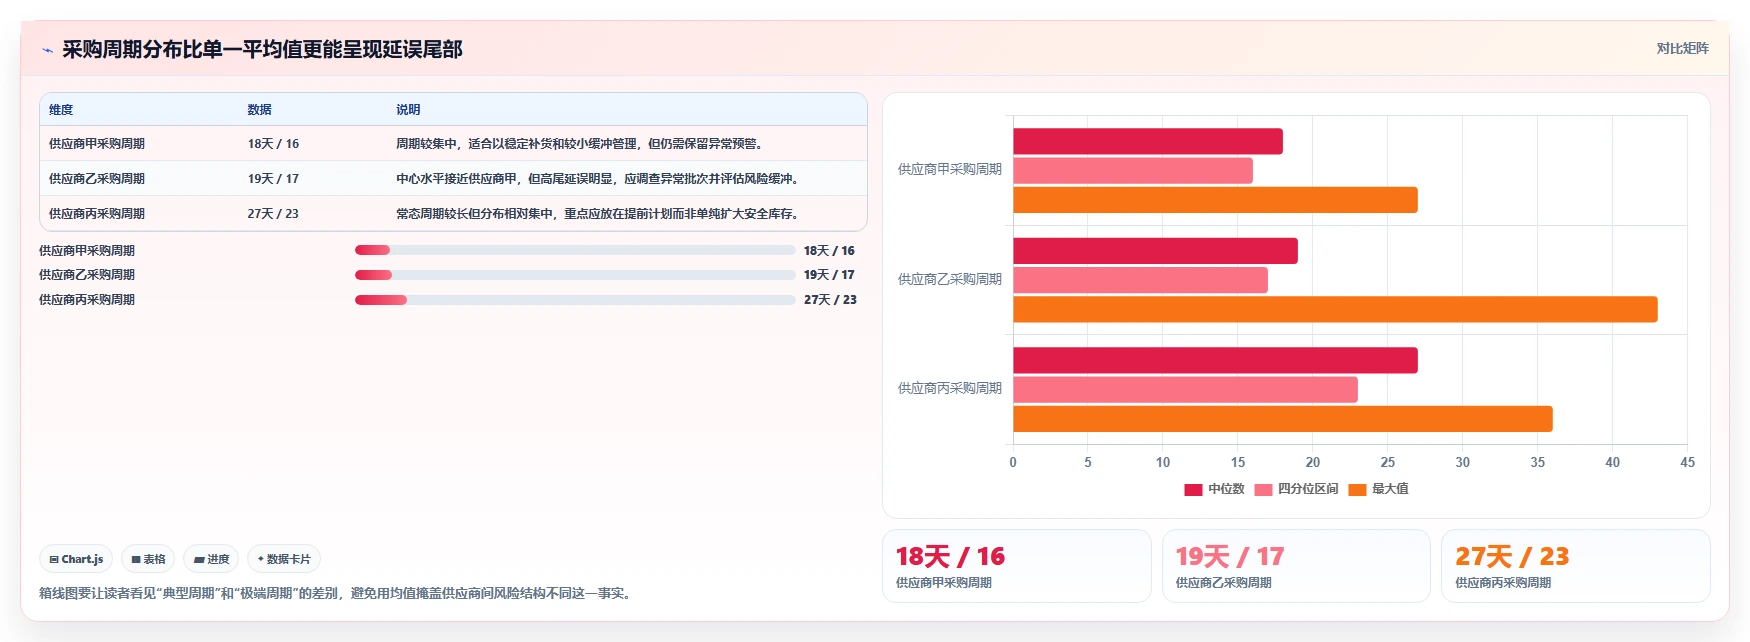Click chart axis label 供应商乙采购周期
This screenshot has width=1750, height=642.
[950, 280]
